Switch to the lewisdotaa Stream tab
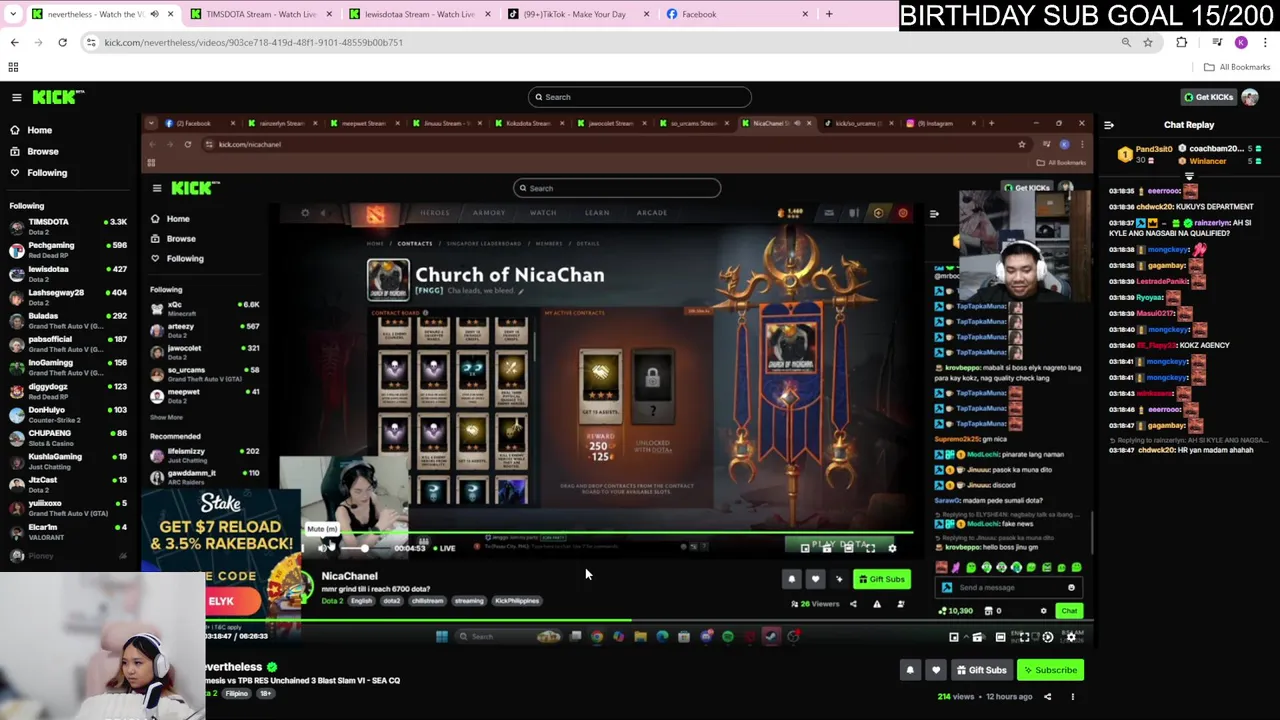Image resolution: width=1280 pixels, height=720 pixels. 418,14
